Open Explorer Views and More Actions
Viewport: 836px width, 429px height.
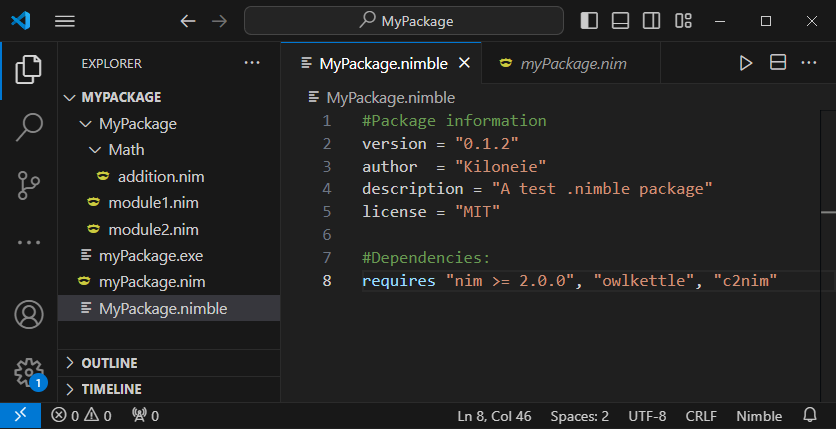(x=252, y=63)
